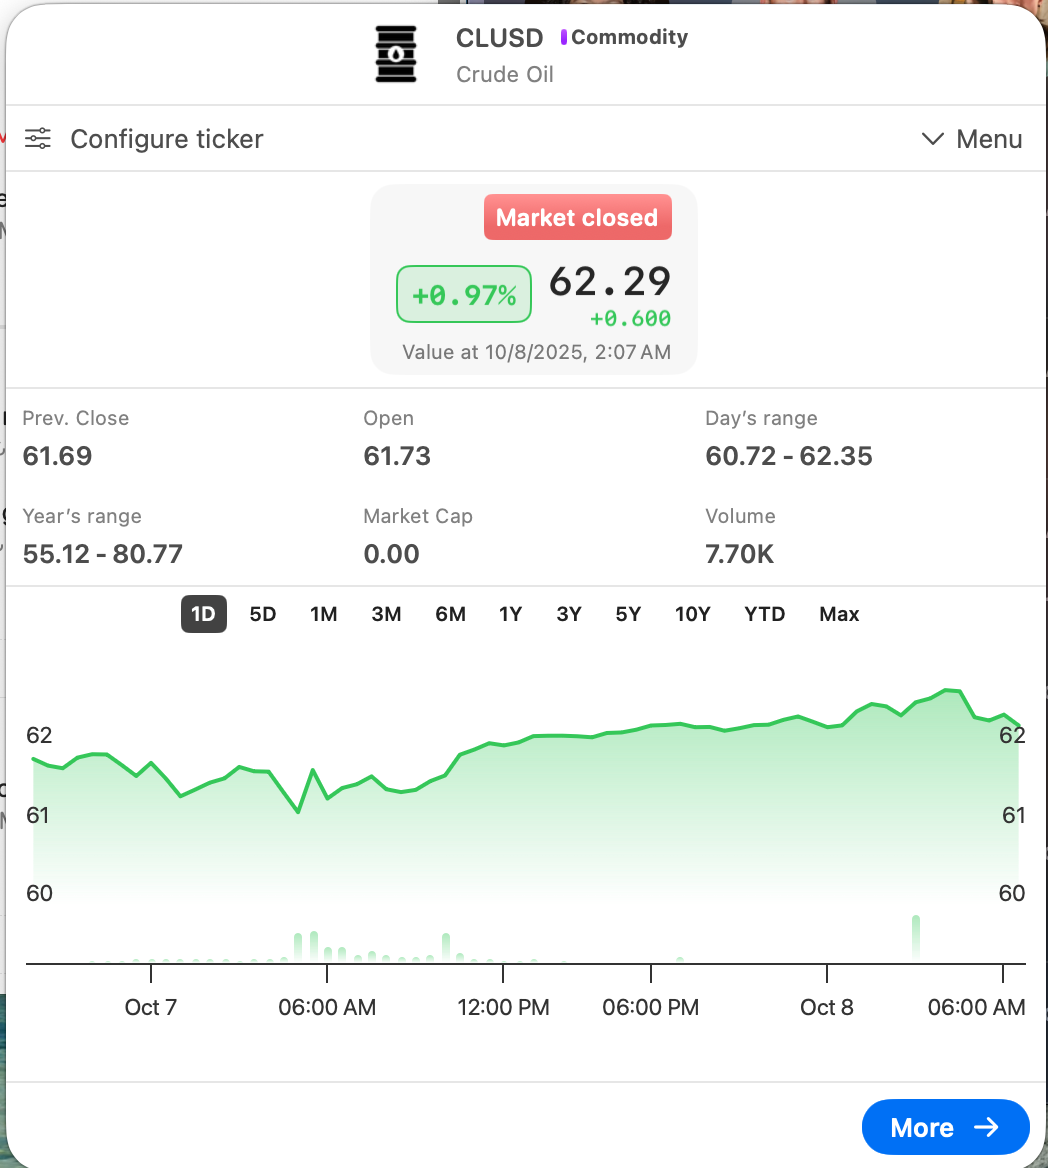This screenshot has width=1048, height=1168.
Task: Click the purple Commodity tag marker
Action: 564,38
